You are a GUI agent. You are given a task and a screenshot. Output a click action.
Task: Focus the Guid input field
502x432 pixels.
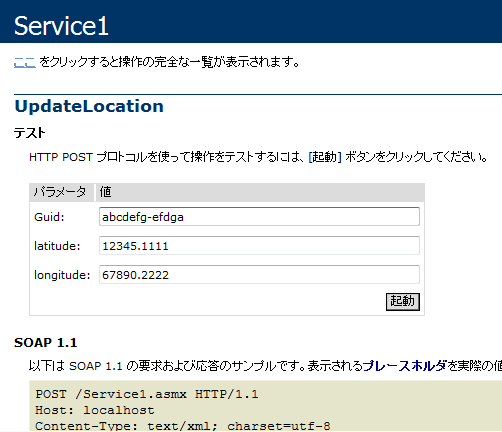coord(259,217)
